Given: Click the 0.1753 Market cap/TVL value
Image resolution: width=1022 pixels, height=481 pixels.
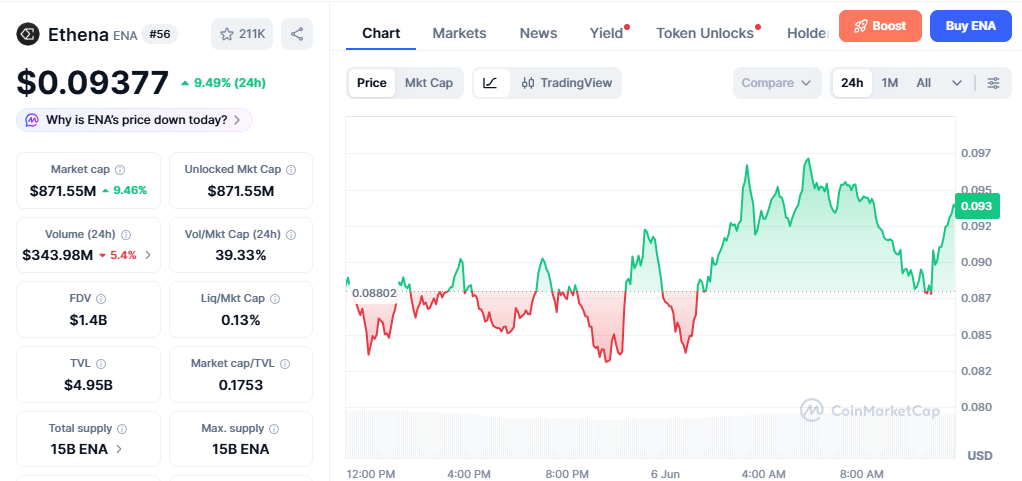Looking at the screenshot, I should click(241, 385).
